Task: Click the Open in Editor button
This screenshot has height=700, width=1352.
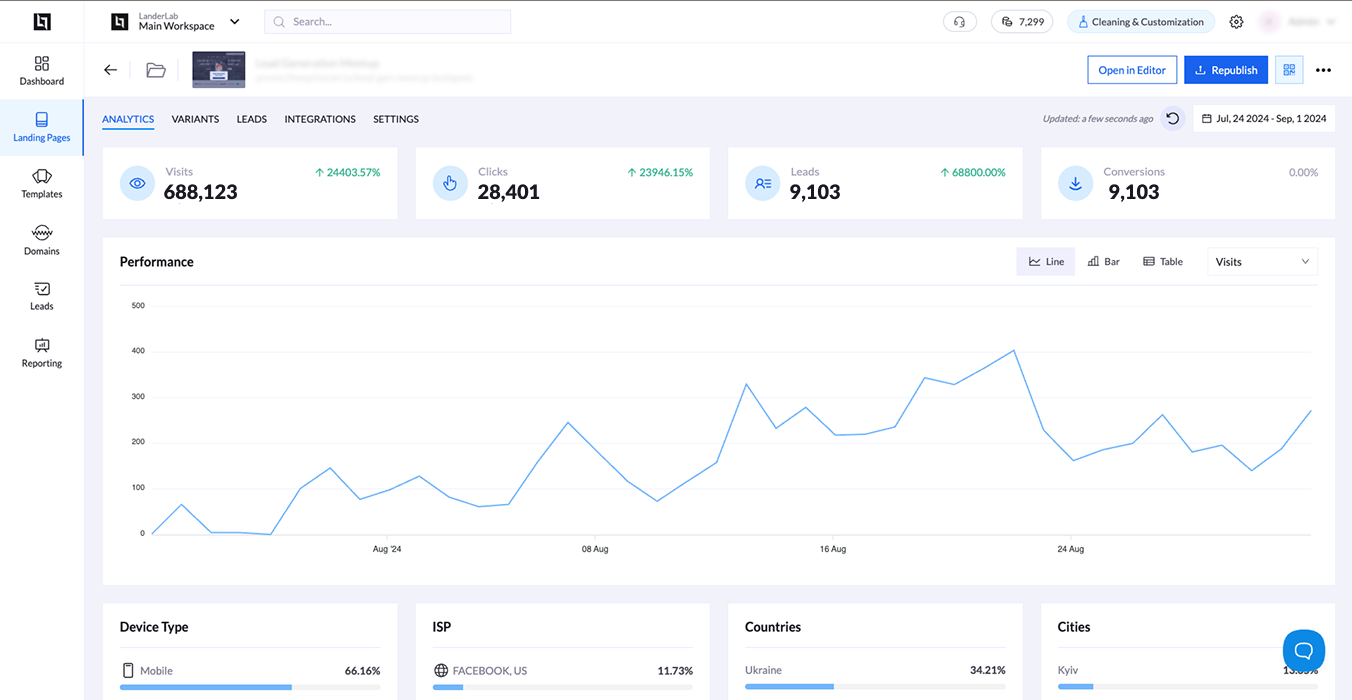Action: [1131, 69]
